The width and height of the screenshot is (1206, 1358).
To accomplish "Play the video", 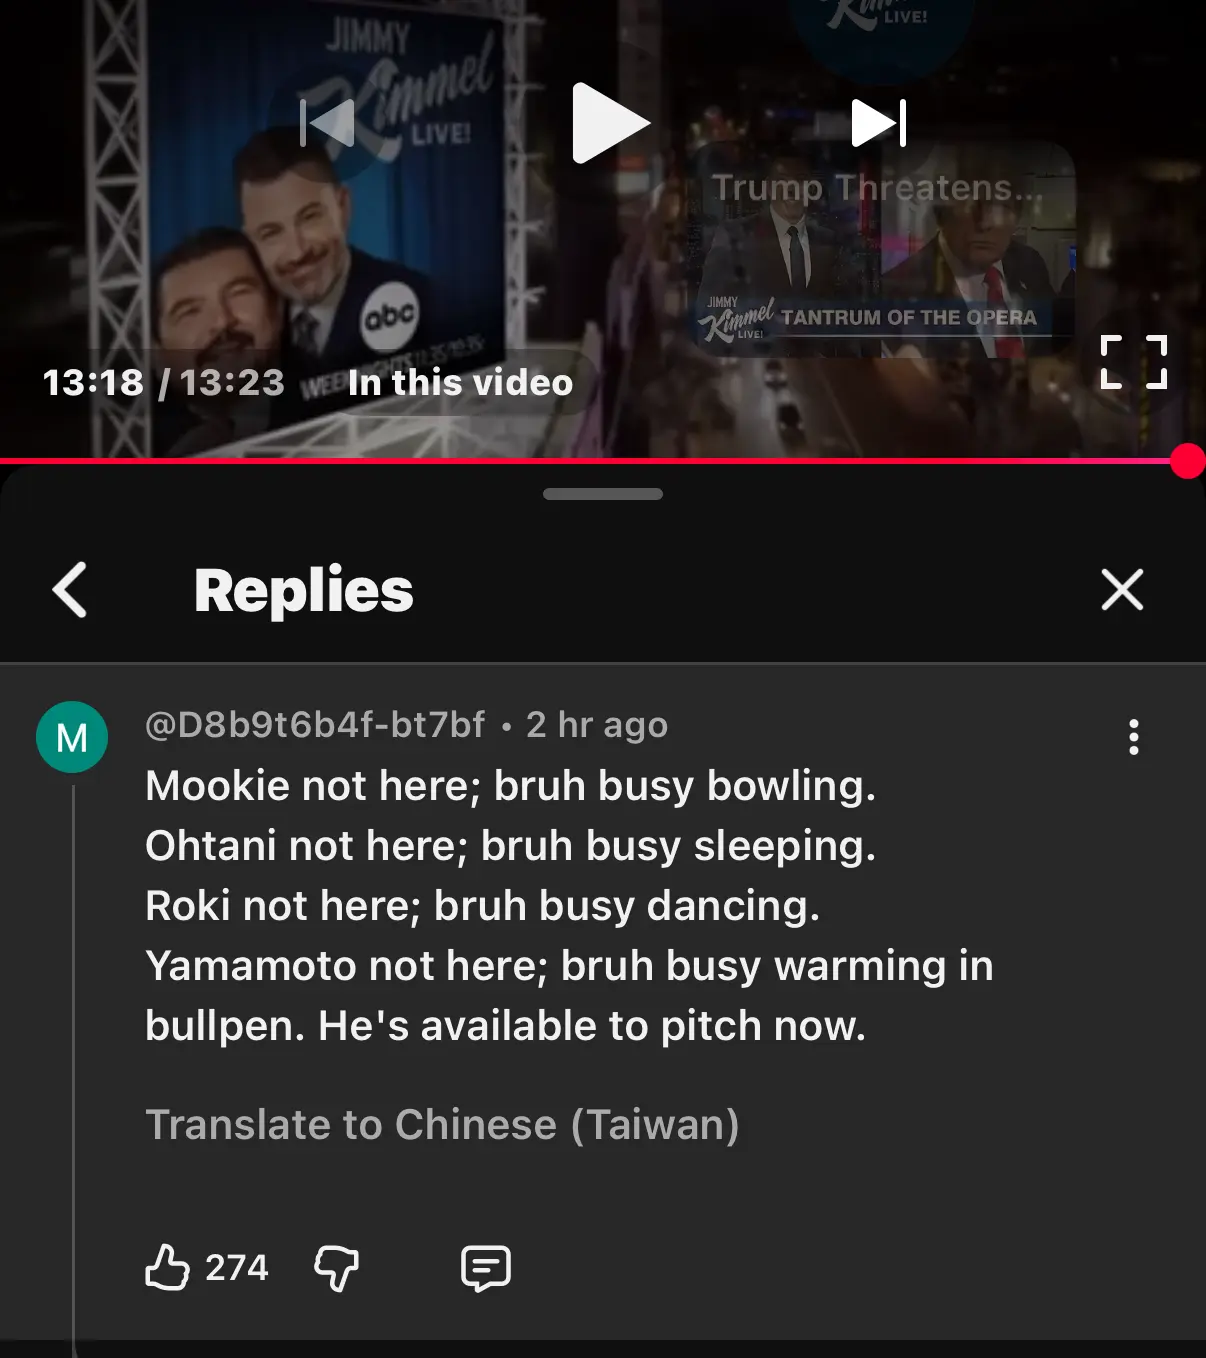I will click(610, 123).
